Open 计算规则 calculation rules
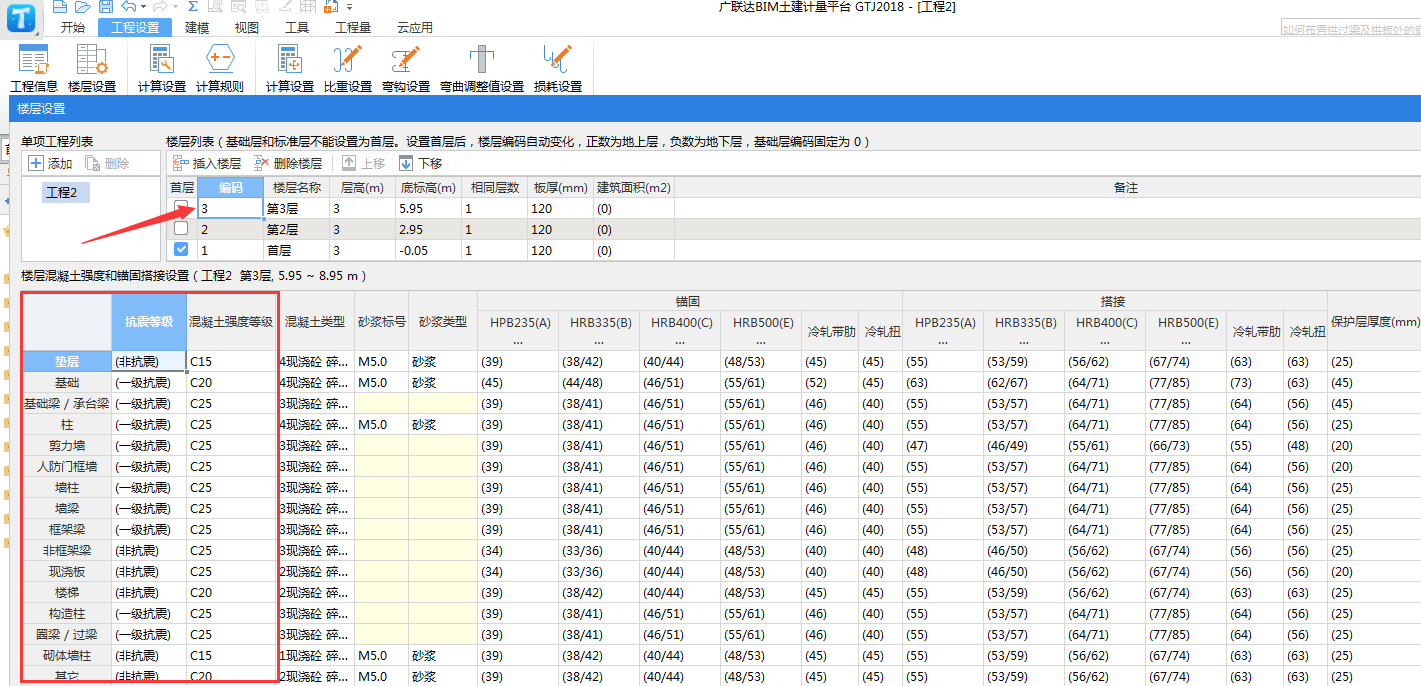This screenshot has width=1421, height=686. (219, 68)
